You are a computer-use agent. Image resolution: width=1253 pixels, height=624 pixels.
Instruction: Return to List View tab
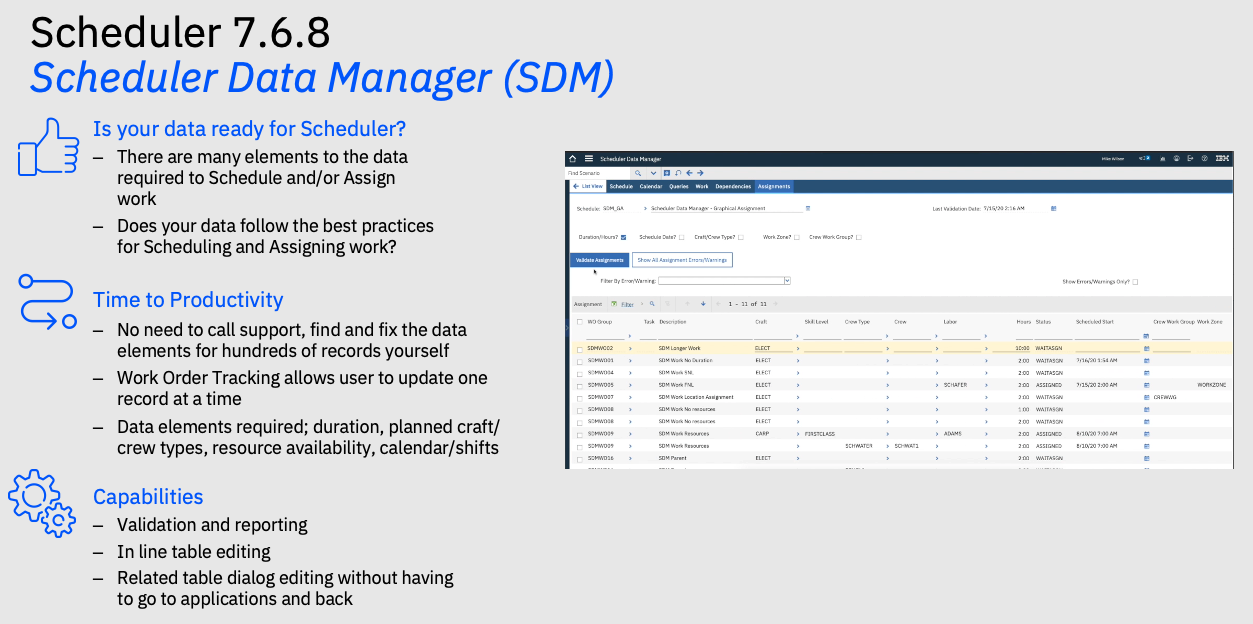coord(588,186)
